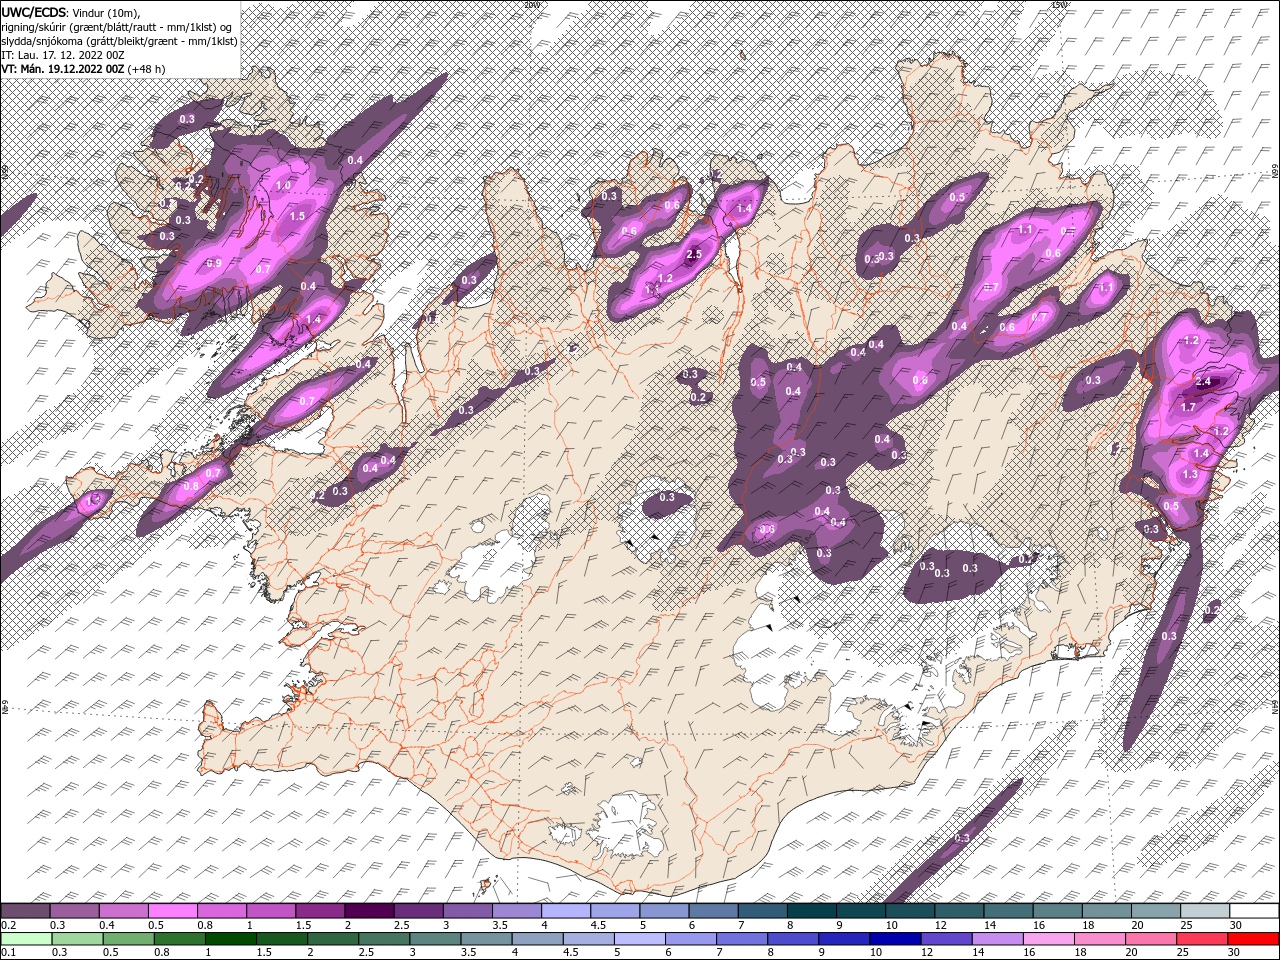Click the '(+48 h)' forecast offset
The image size is (1280, 960).
pos(147,69)
